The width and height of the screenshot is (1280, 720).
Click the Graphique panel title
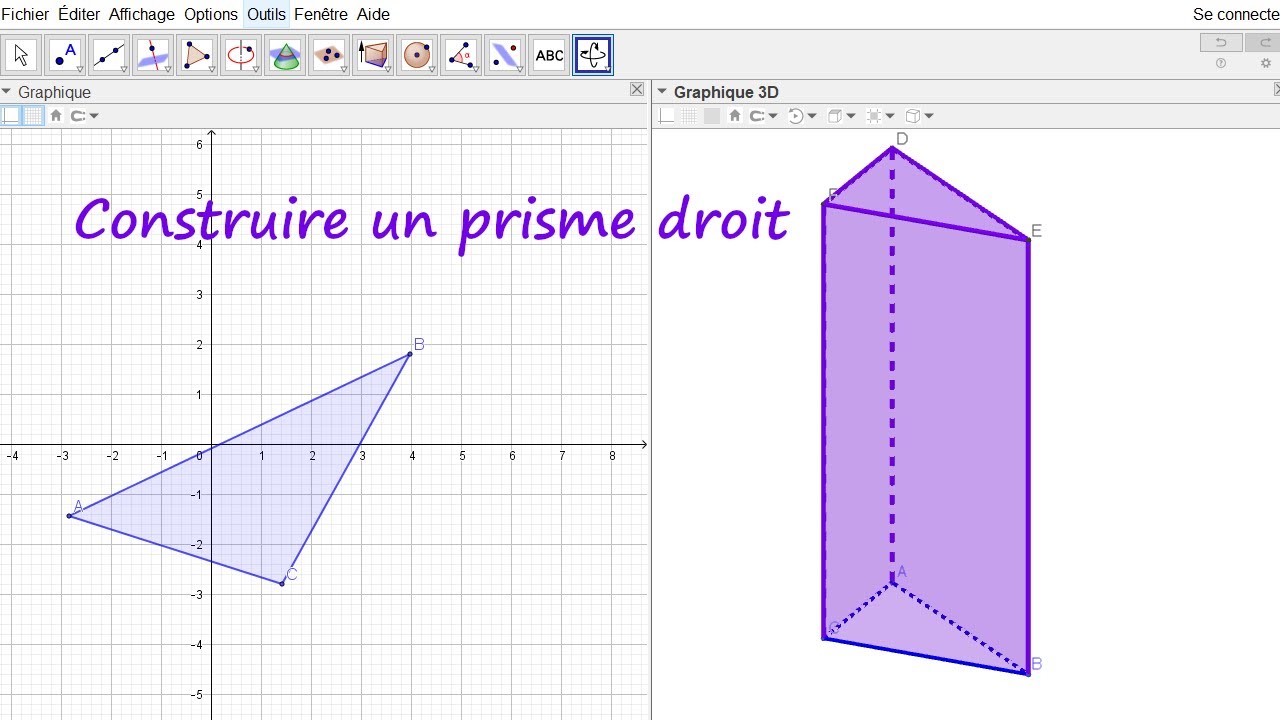tap(54, 92)
